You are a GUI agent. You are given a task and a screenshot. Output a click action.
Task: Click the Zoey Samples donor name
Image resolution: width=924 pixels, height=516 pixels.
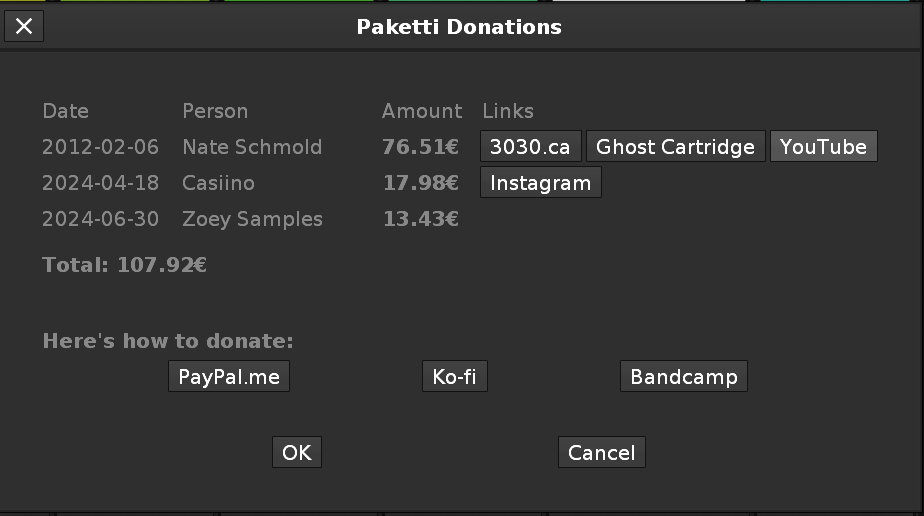coord(252,219)
